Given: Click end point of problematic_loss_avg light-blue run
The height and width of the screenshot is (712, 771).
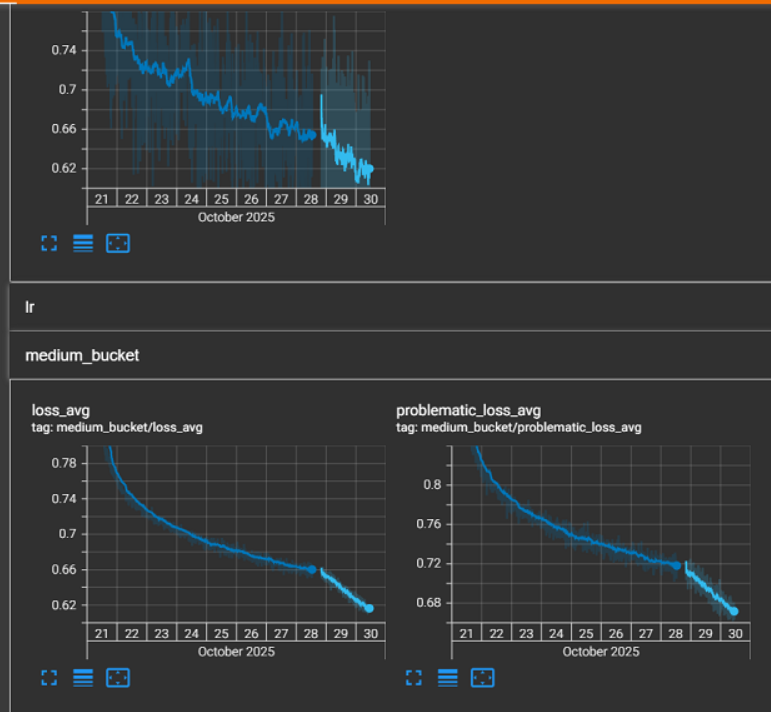Looking at the screenshot, I should [x=734, y=611].
